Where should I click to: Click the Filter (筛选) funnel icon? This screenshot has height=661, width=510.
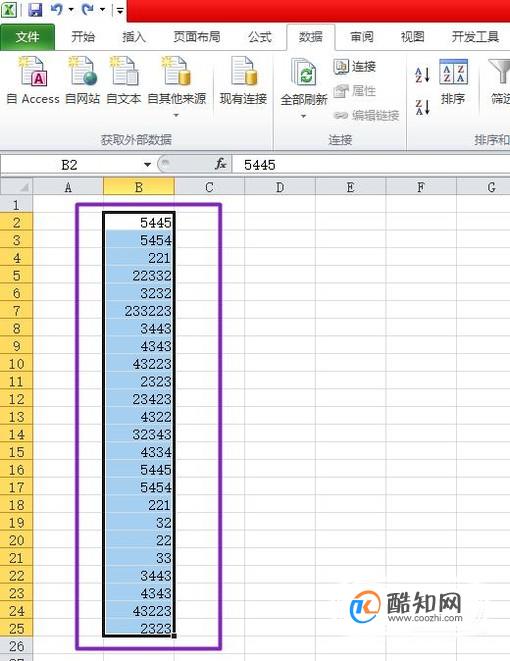click(500, 72)
